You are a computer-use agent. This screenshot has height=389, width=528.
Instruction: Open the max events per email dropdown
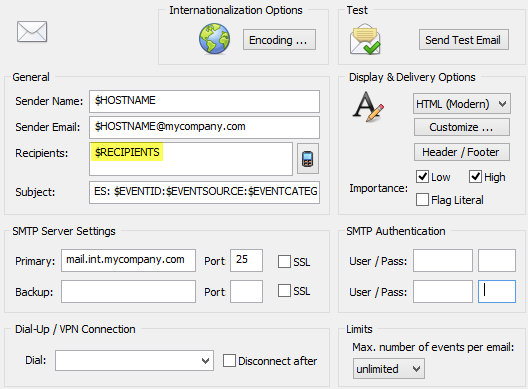click(389, 369)
